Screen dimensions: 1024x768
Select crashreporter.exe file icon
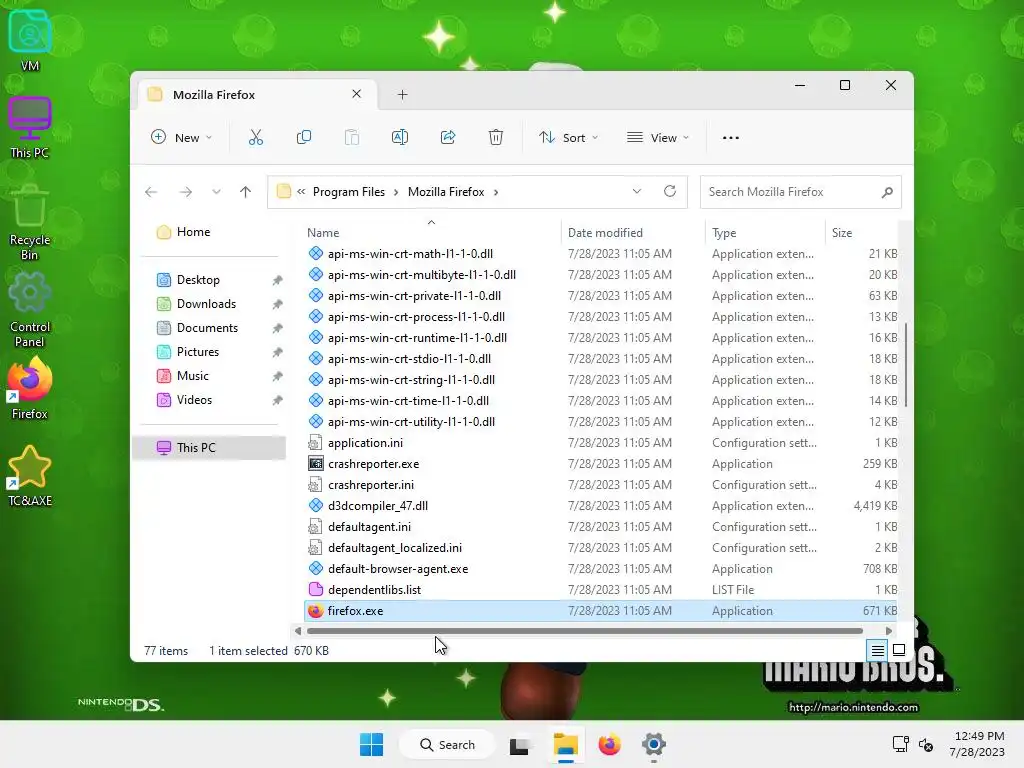coord(315,464)
